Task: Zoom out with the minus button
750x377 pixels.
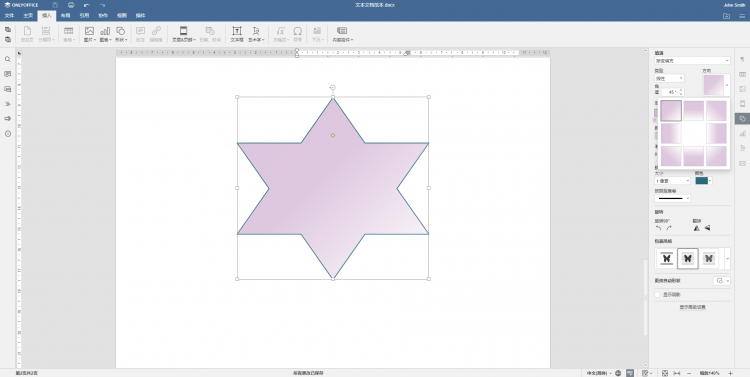Action: point(689,373)
